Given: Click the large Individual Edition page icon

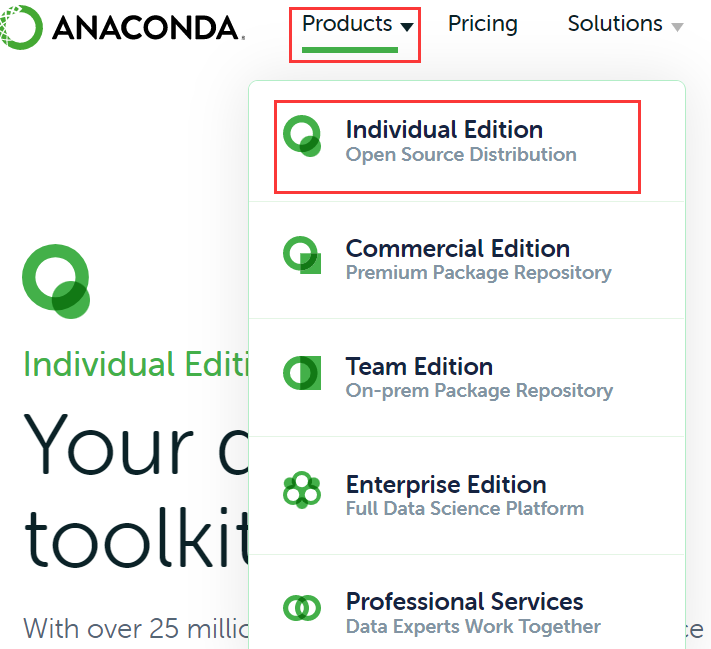Looking at the screenshot, I should [x=56, y=282].
